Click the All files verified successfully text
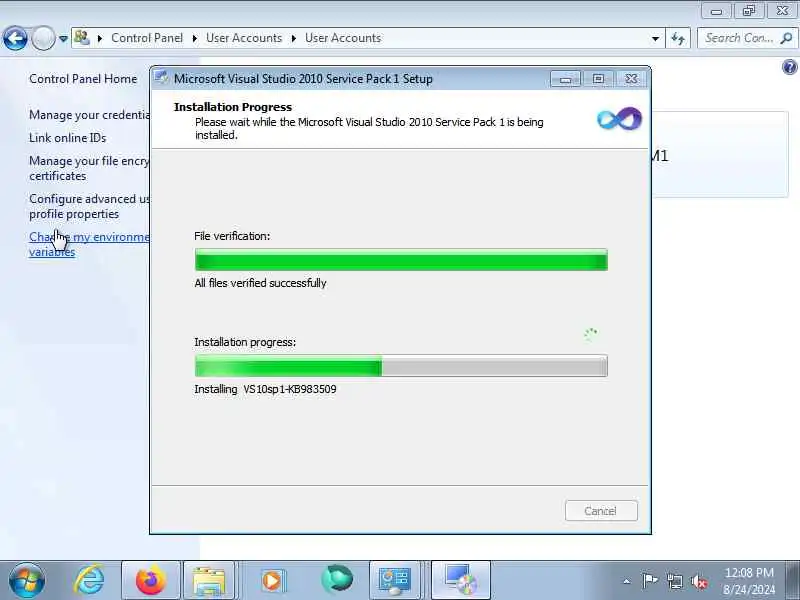This screenshot has width=800, height=600. (x=260, y=283)
